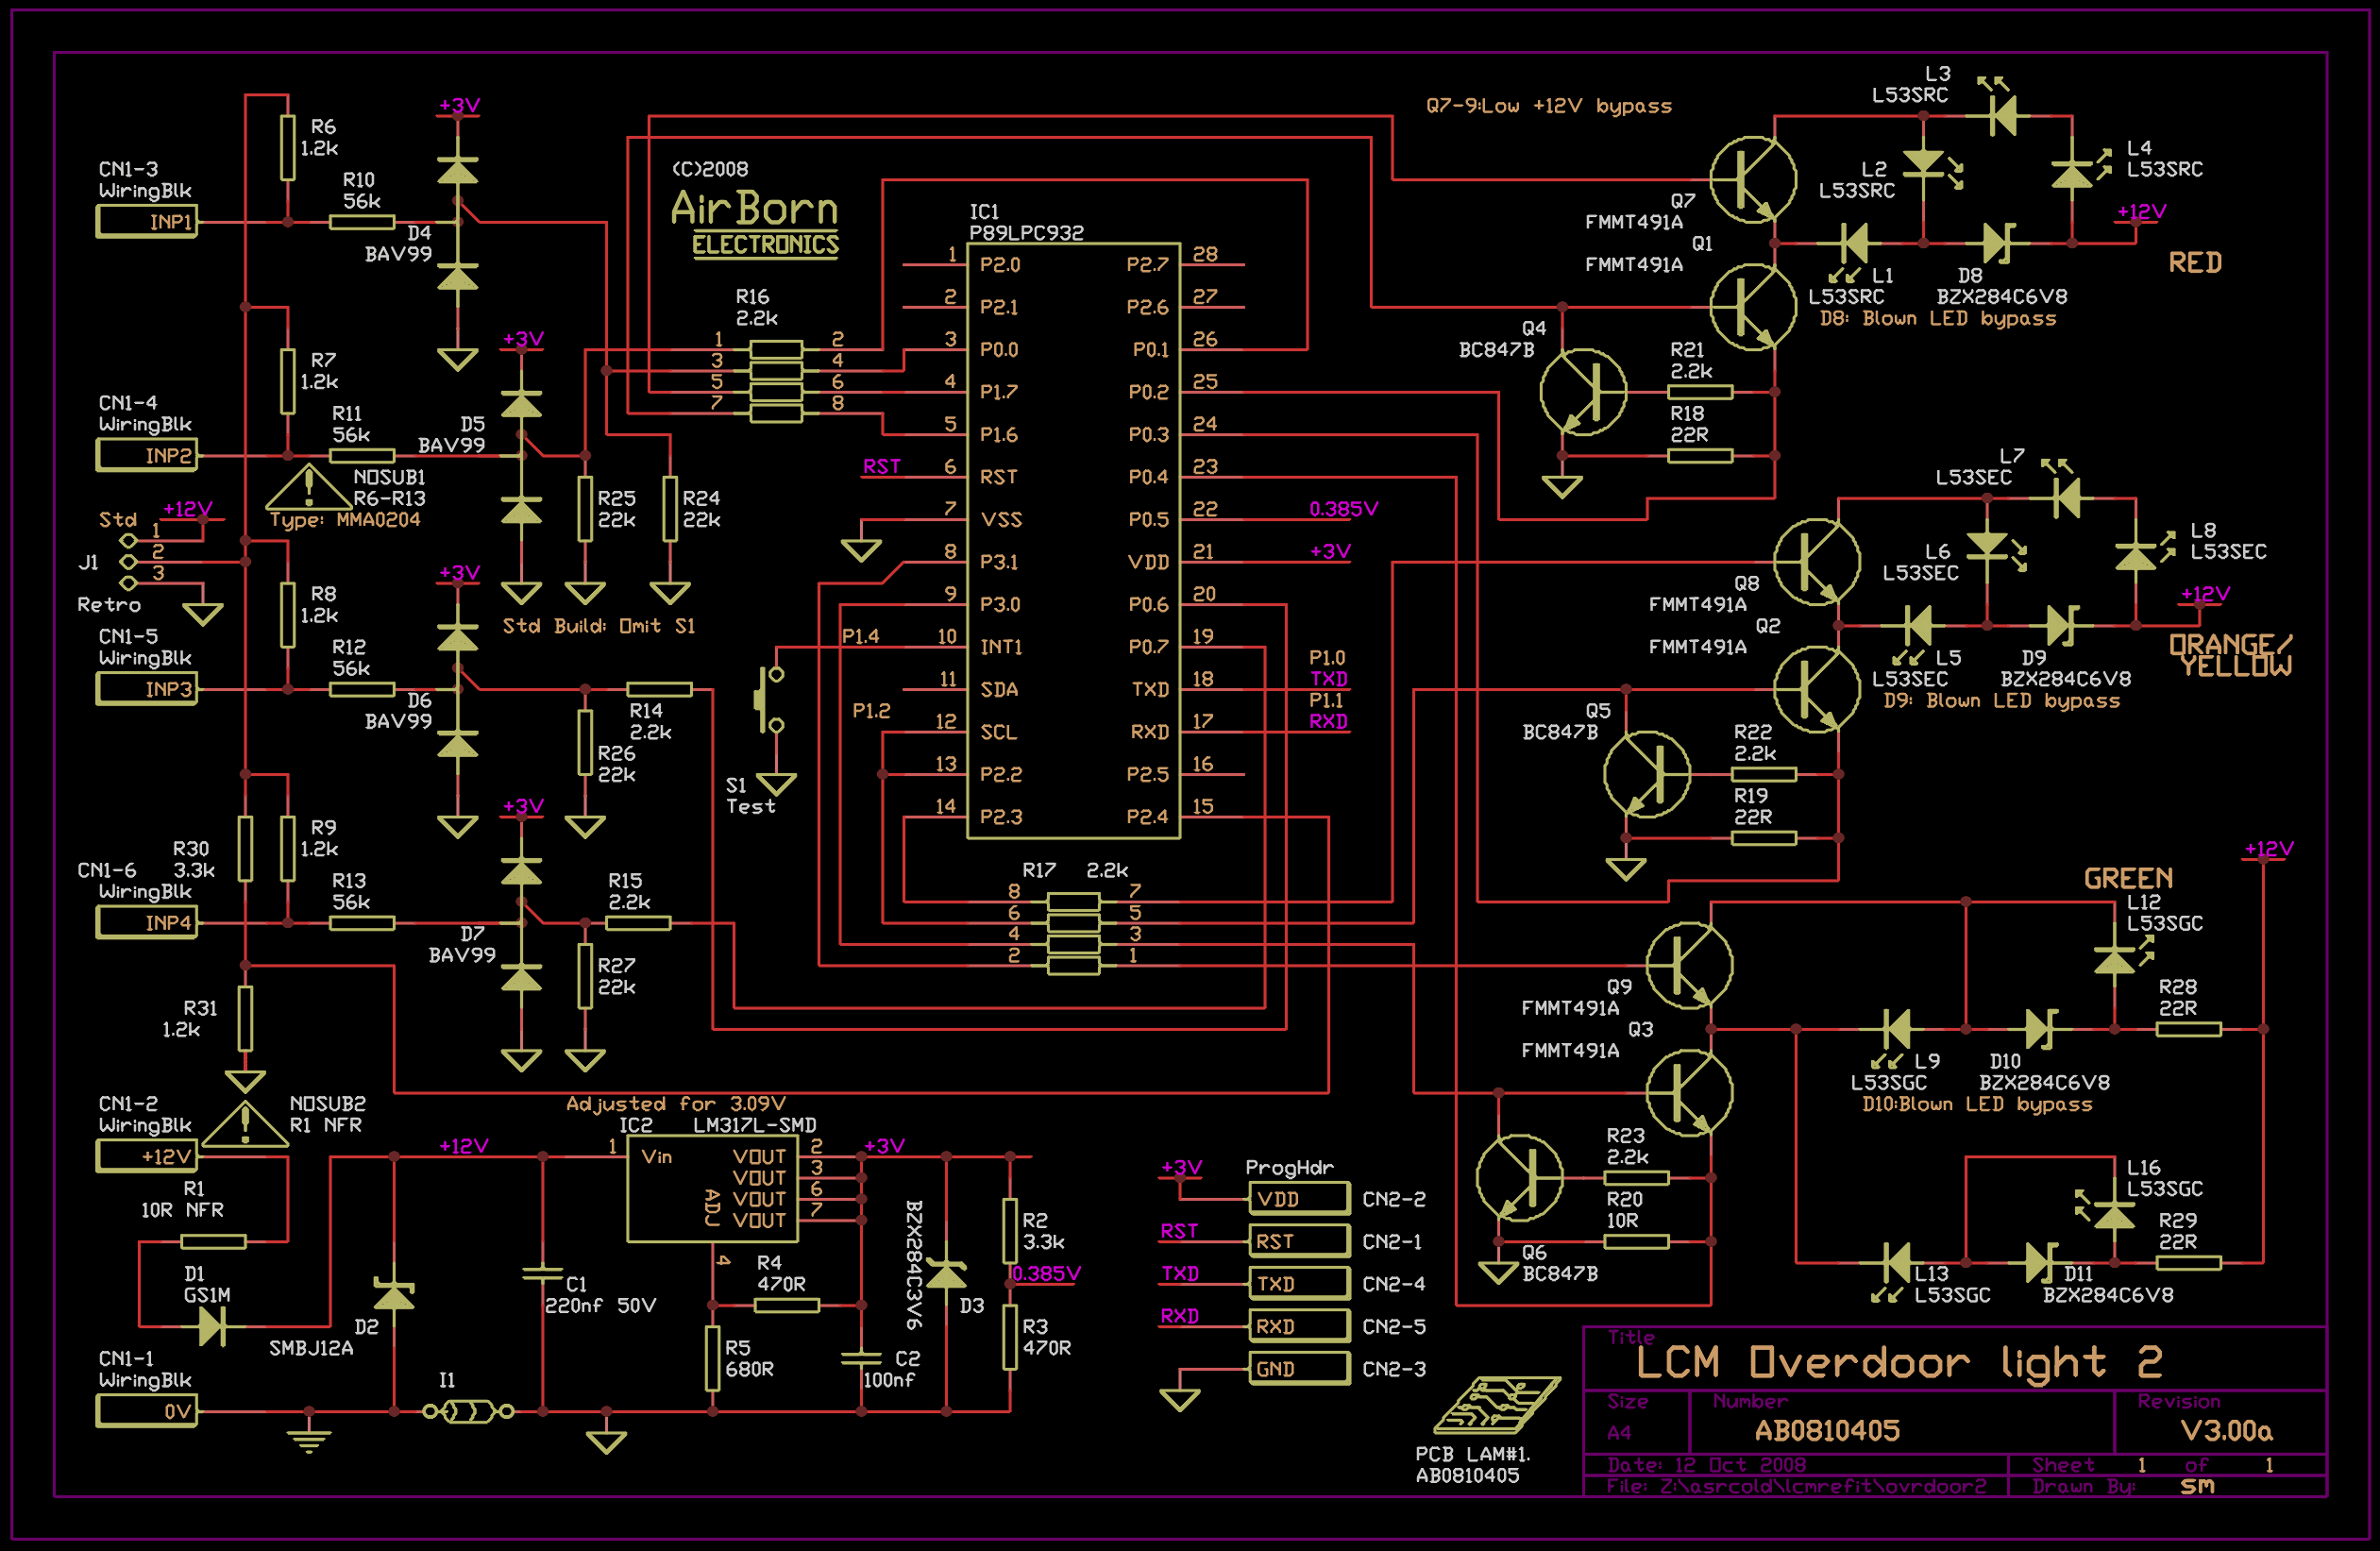This screenshot has height=1551, width=2380.
Task: Click the VDD programming header pin box
Action: [1298, 1199]
